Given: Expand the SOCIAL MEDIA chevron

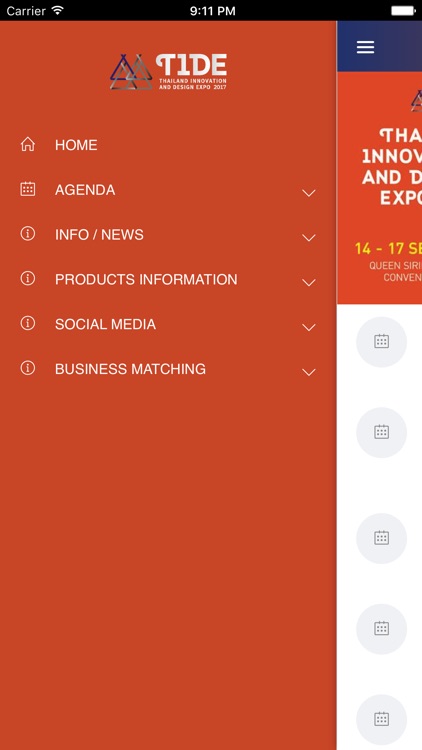Looking at the screenshot, I should tap(309, 328).
